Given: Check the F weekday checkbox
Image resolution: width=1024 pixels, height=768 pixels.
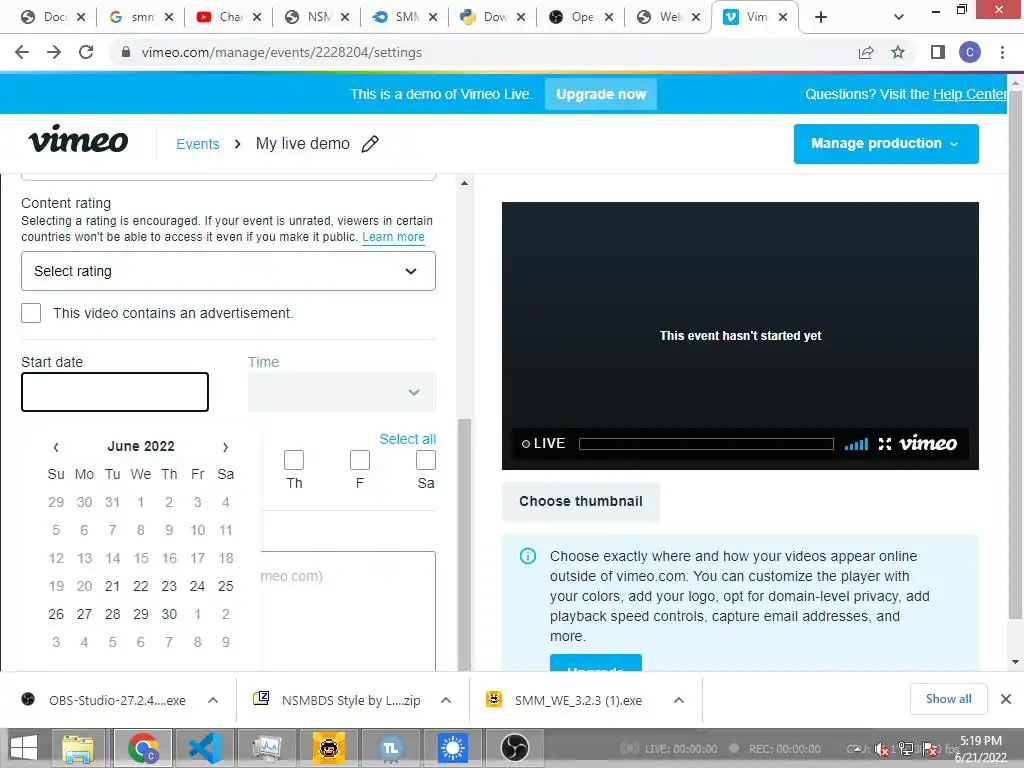Looking at the screenshot, I should tap(360, 460).
